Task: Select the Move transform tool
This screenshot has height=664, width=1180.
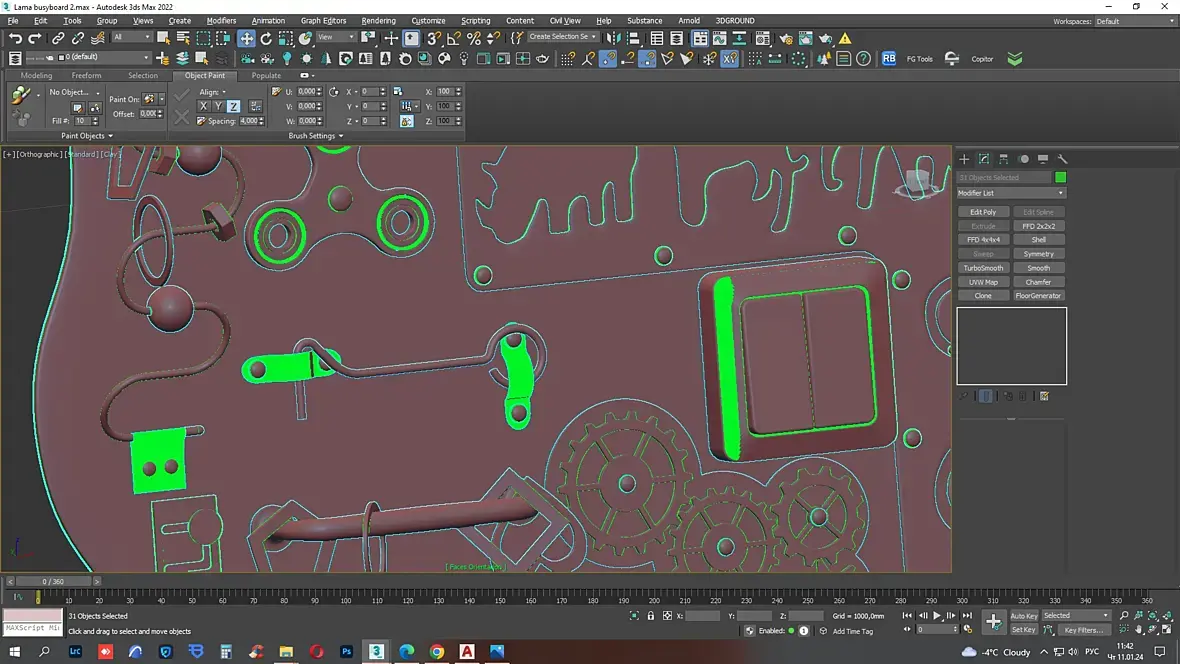Action: pyautogui.click(x=246, y=38)
